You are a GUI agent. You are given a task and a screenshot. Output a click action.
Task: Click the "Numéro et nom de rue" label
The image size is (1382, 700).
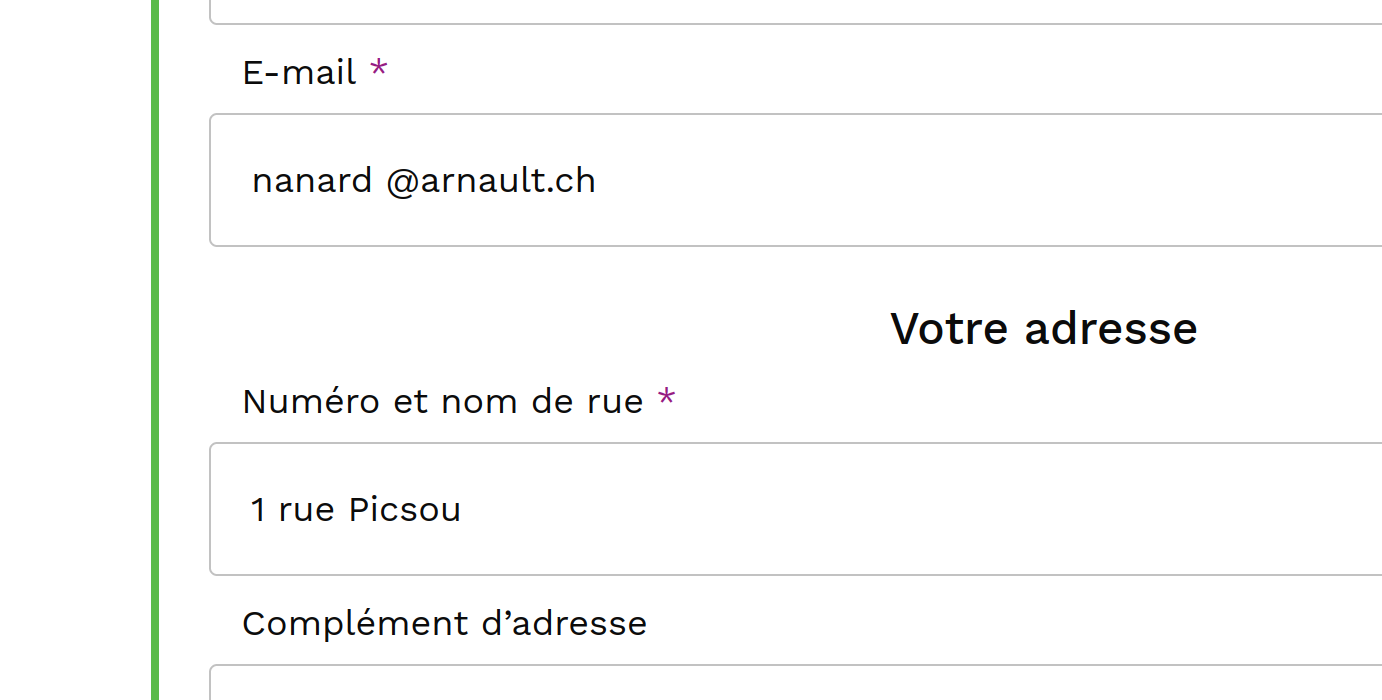tap(442, 402)
